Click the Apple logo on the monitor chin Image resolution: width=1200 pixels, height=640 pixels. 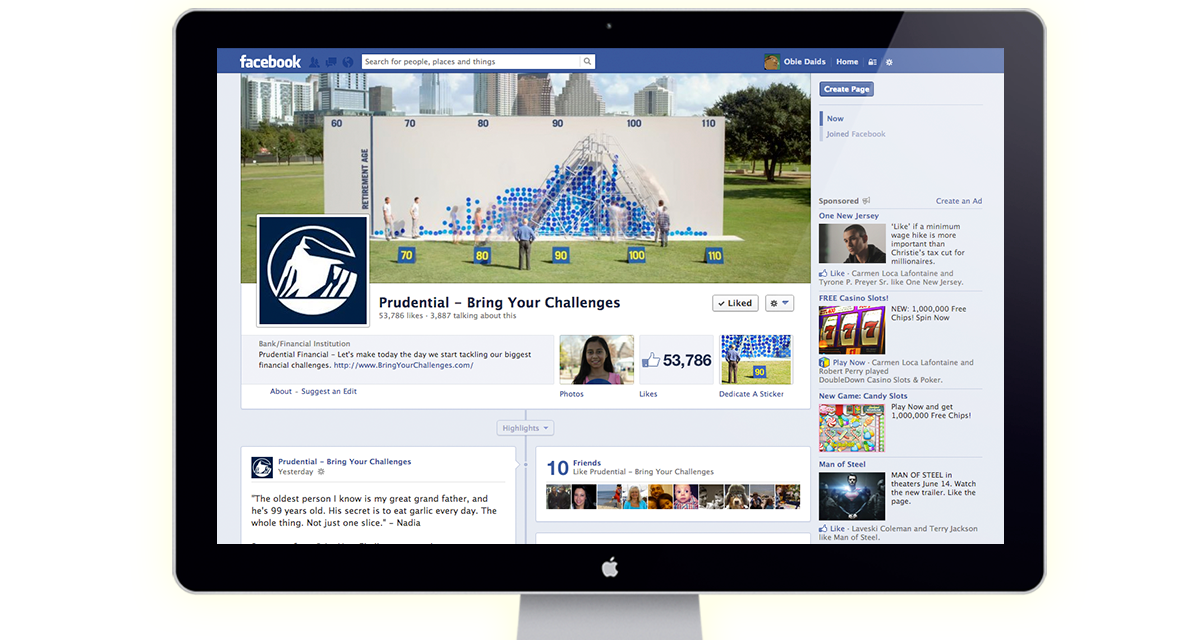coord(610,568)
